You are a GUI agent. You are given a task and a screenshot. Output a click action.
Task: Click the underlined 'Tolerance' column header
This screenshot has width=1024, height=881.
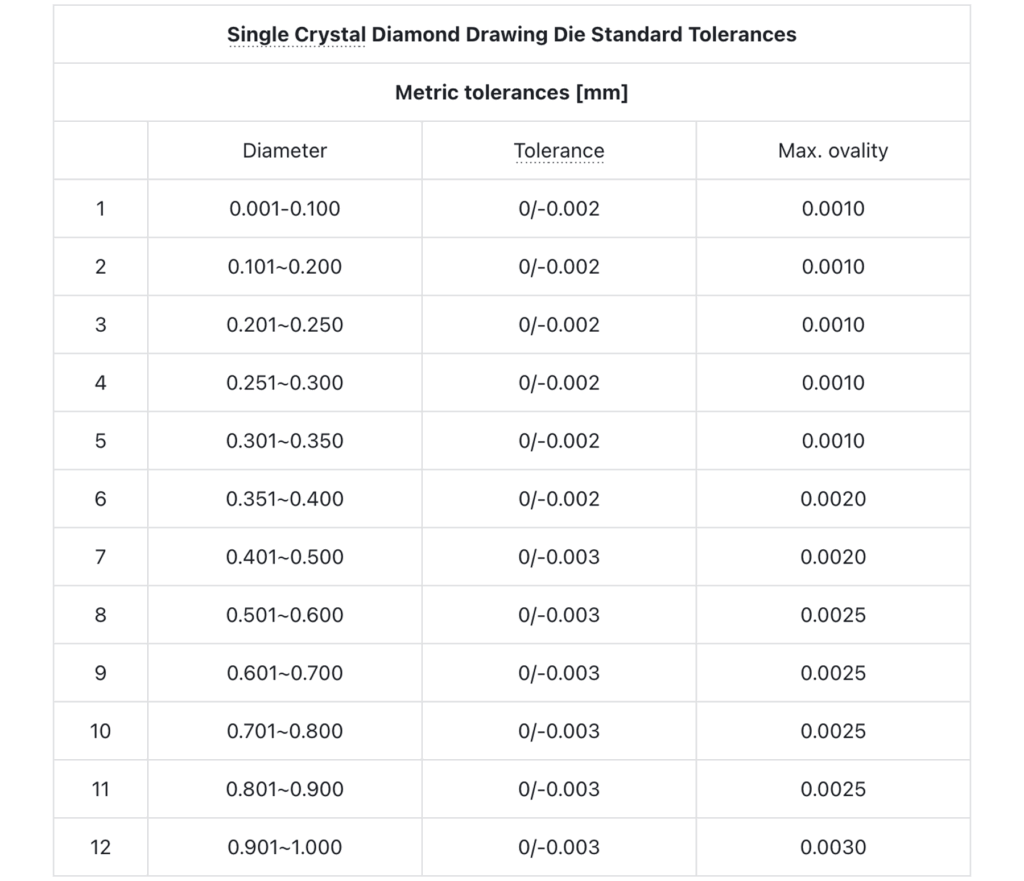[x=559, y=150]
